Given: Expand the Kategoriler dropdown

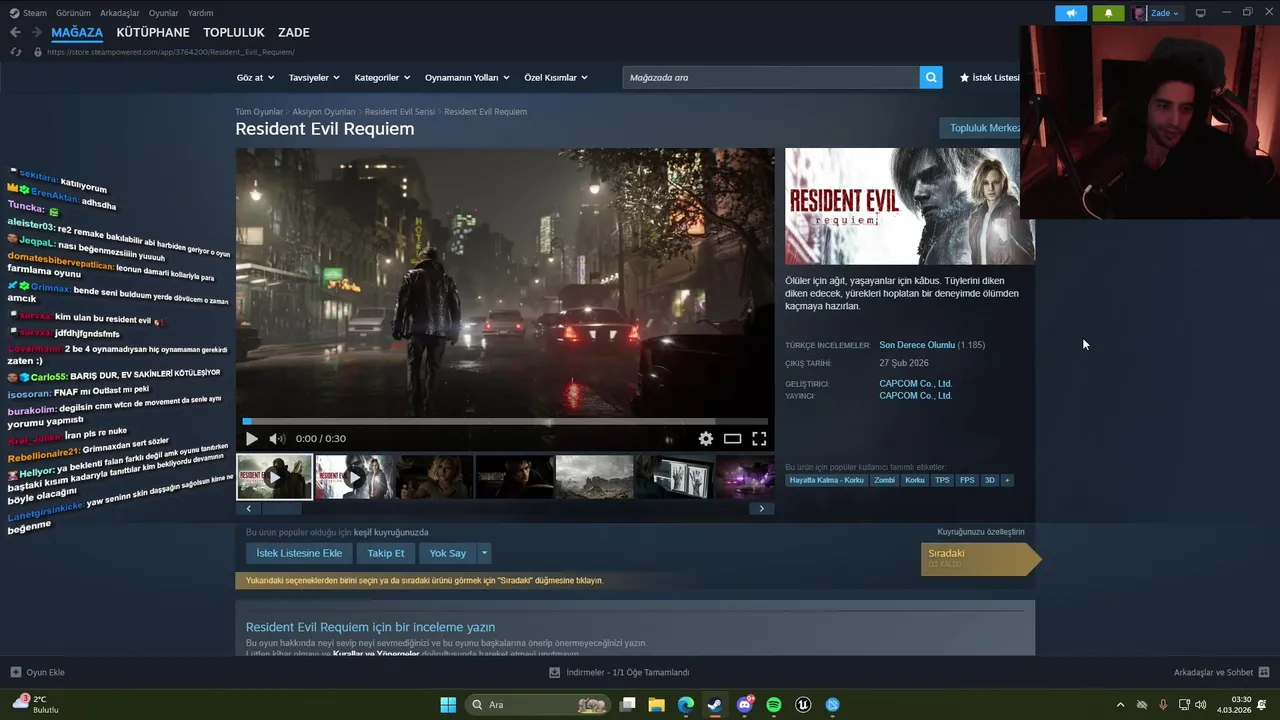Looking at the screenshot, I should click(382, 77).
